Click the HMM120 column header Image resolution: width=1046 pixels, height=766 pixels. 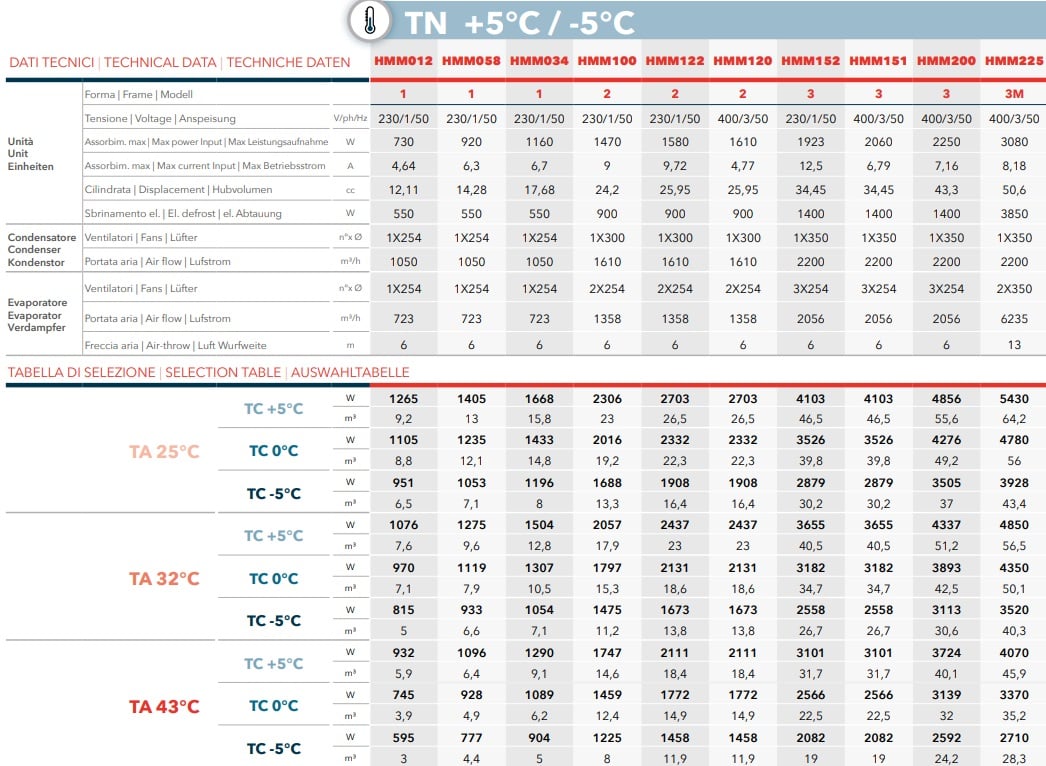(x=742, y=61)
